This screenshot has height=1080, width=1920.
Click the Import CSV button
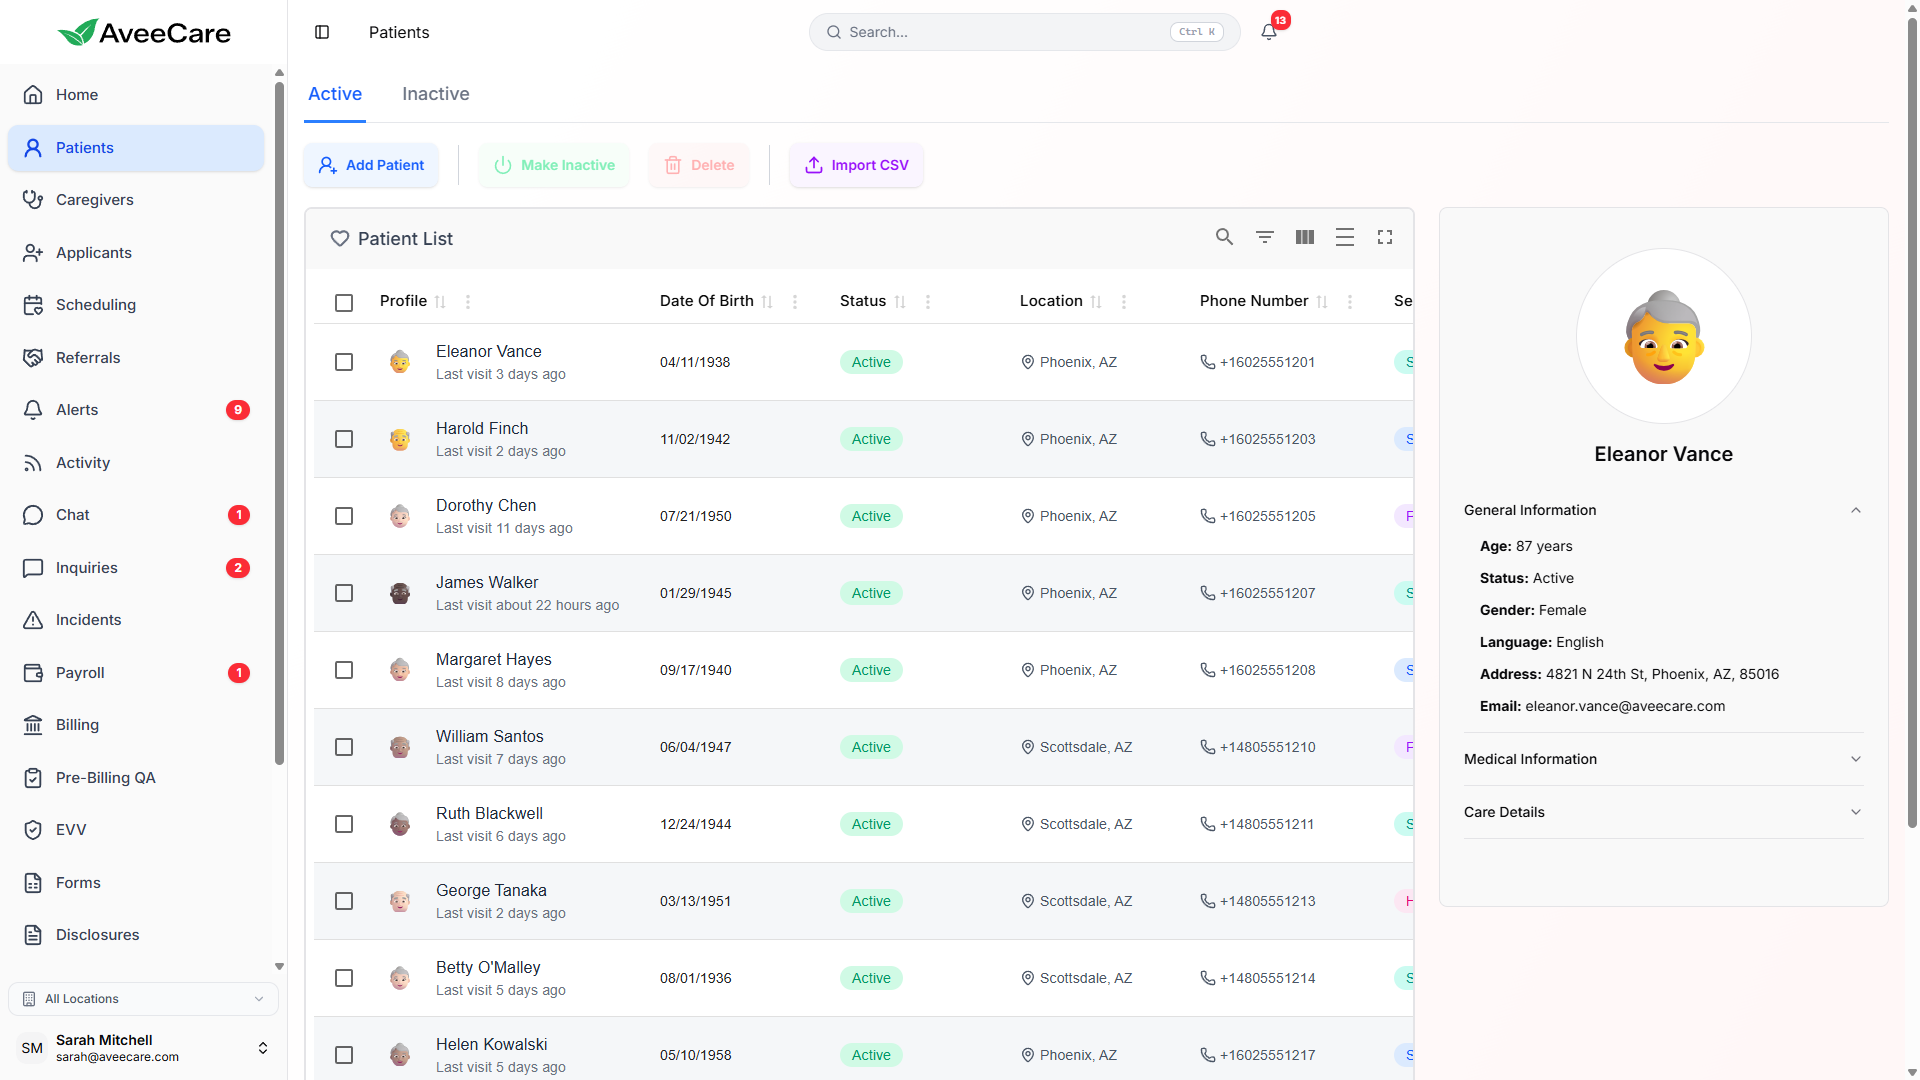[855, 165]
